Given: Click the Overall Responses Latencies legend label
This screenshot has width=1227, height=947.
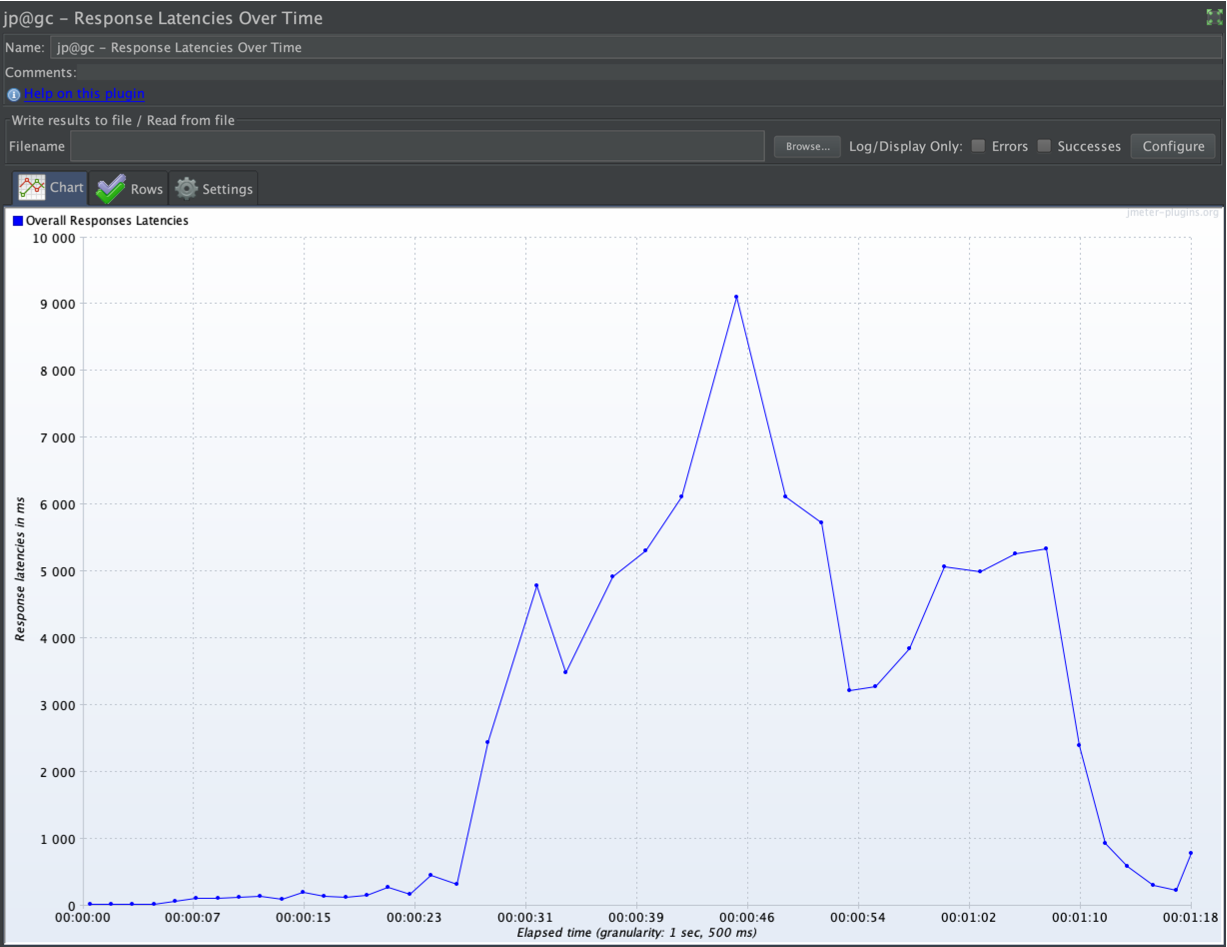Looking at the screenshot, I should [107, 220].
